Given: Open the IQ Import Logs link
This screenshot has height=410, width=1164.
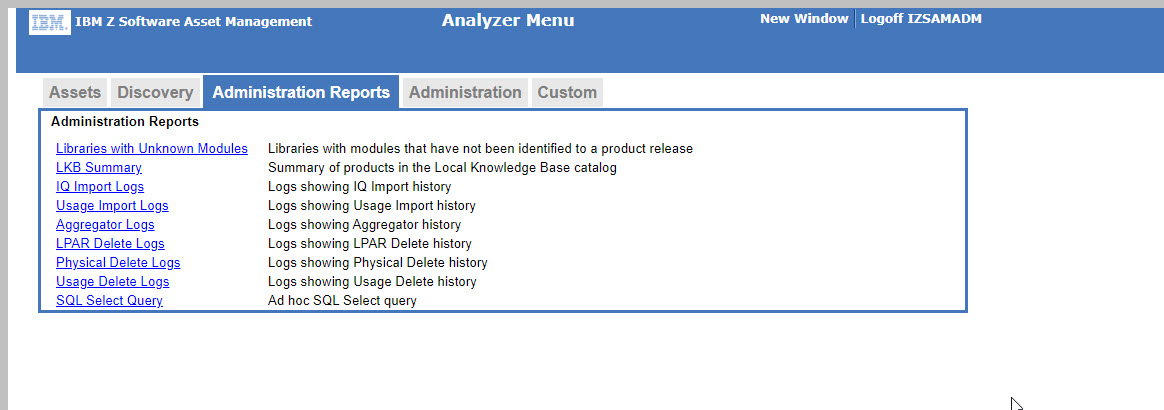Looking at the screenshot, I should 100,187.
